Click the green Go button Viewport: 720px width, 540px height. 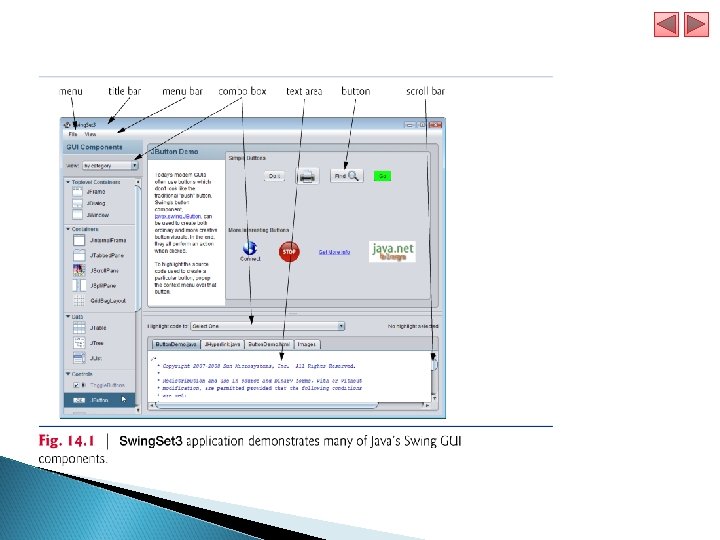click(382, 176)
